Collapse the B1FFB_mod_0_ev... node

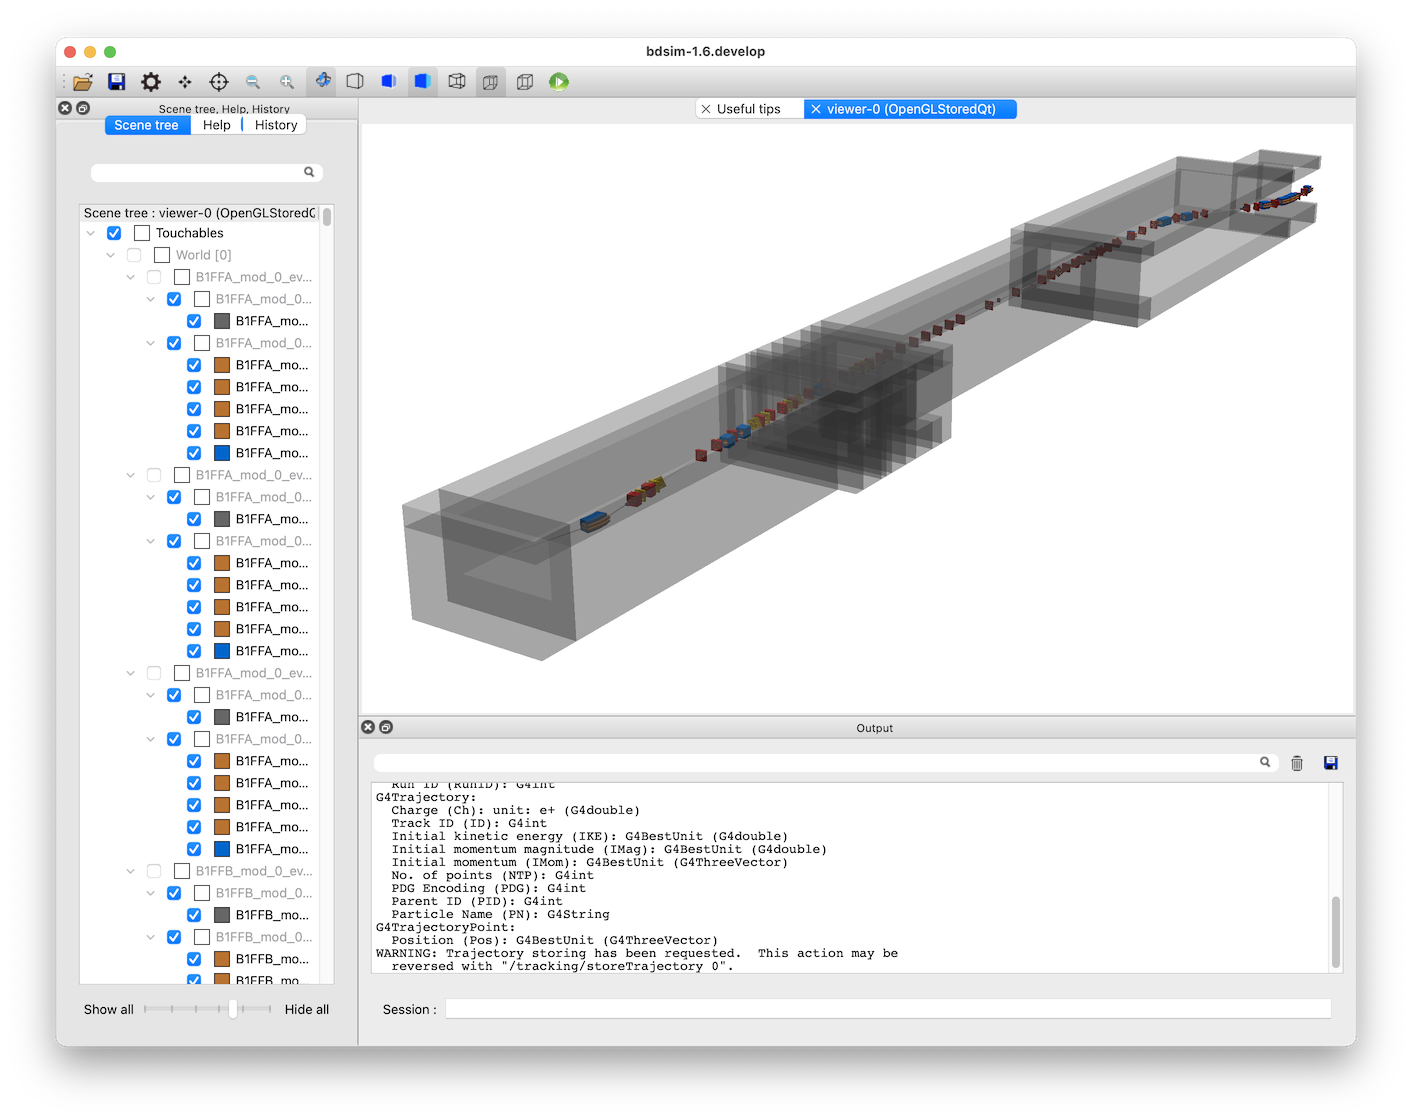click(131, 871)
